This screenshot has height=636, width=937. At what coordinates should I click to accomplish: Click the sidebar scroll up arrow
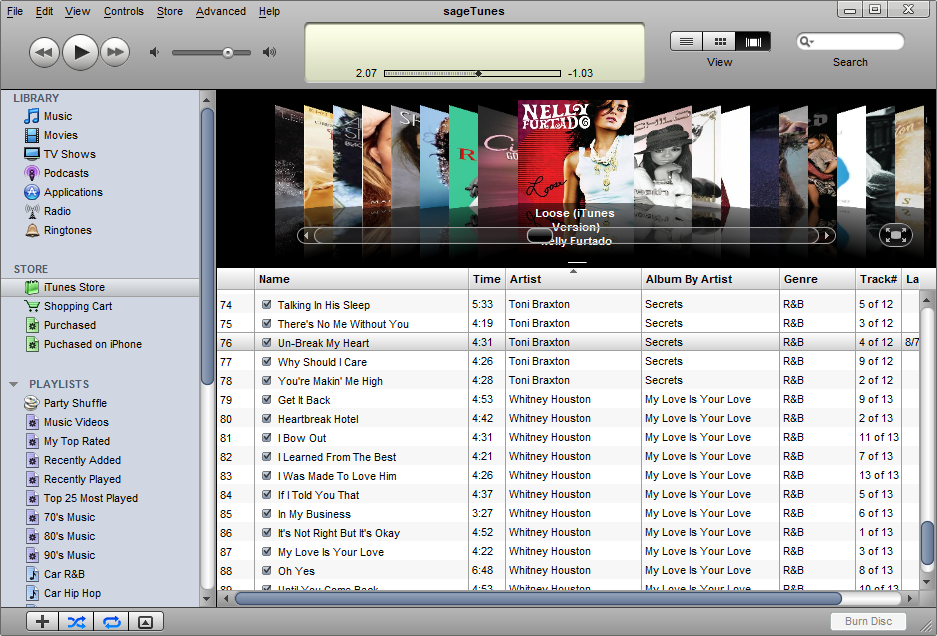tap(207, 100)
